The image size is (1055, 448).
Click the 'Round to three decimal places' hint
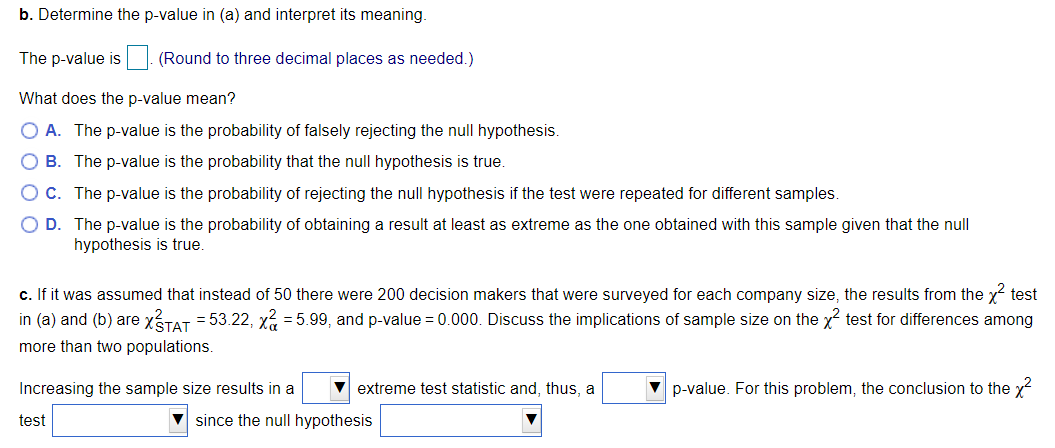[316, 58]
